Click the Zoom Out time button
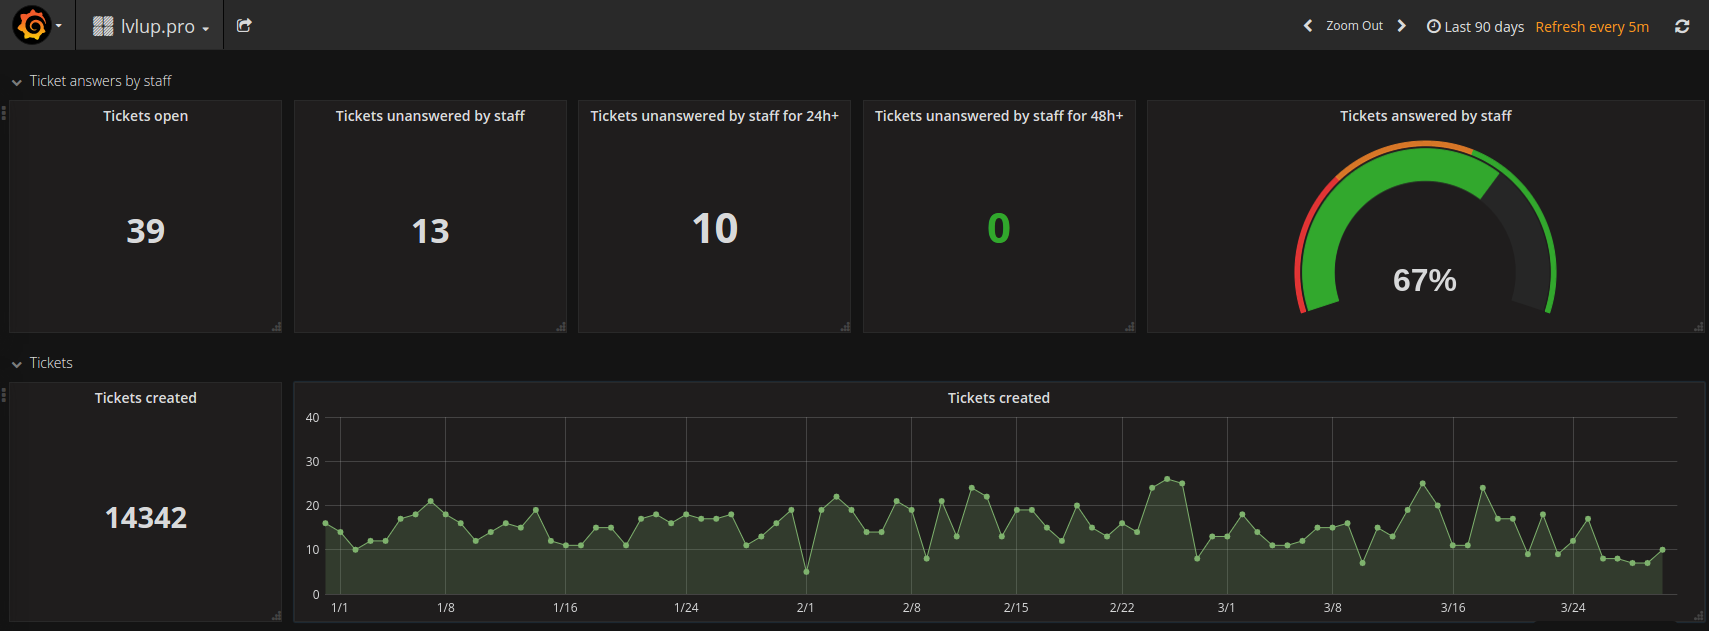The image size is (1709, 631). (x=1354, y=26)
